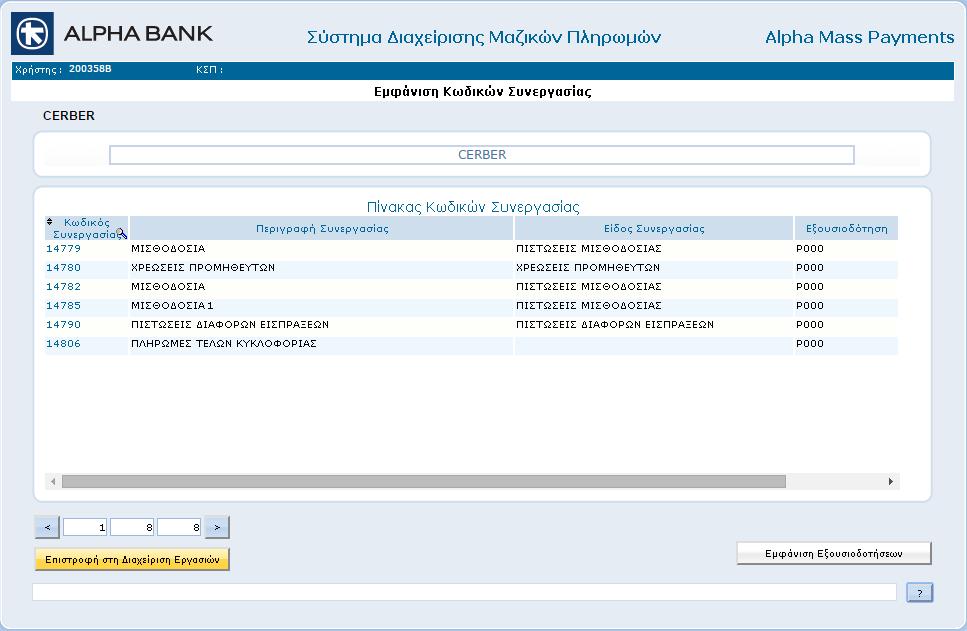Click Επιστροφή στη Διαχείριση Εργασιών button

[x=132, y=559]
